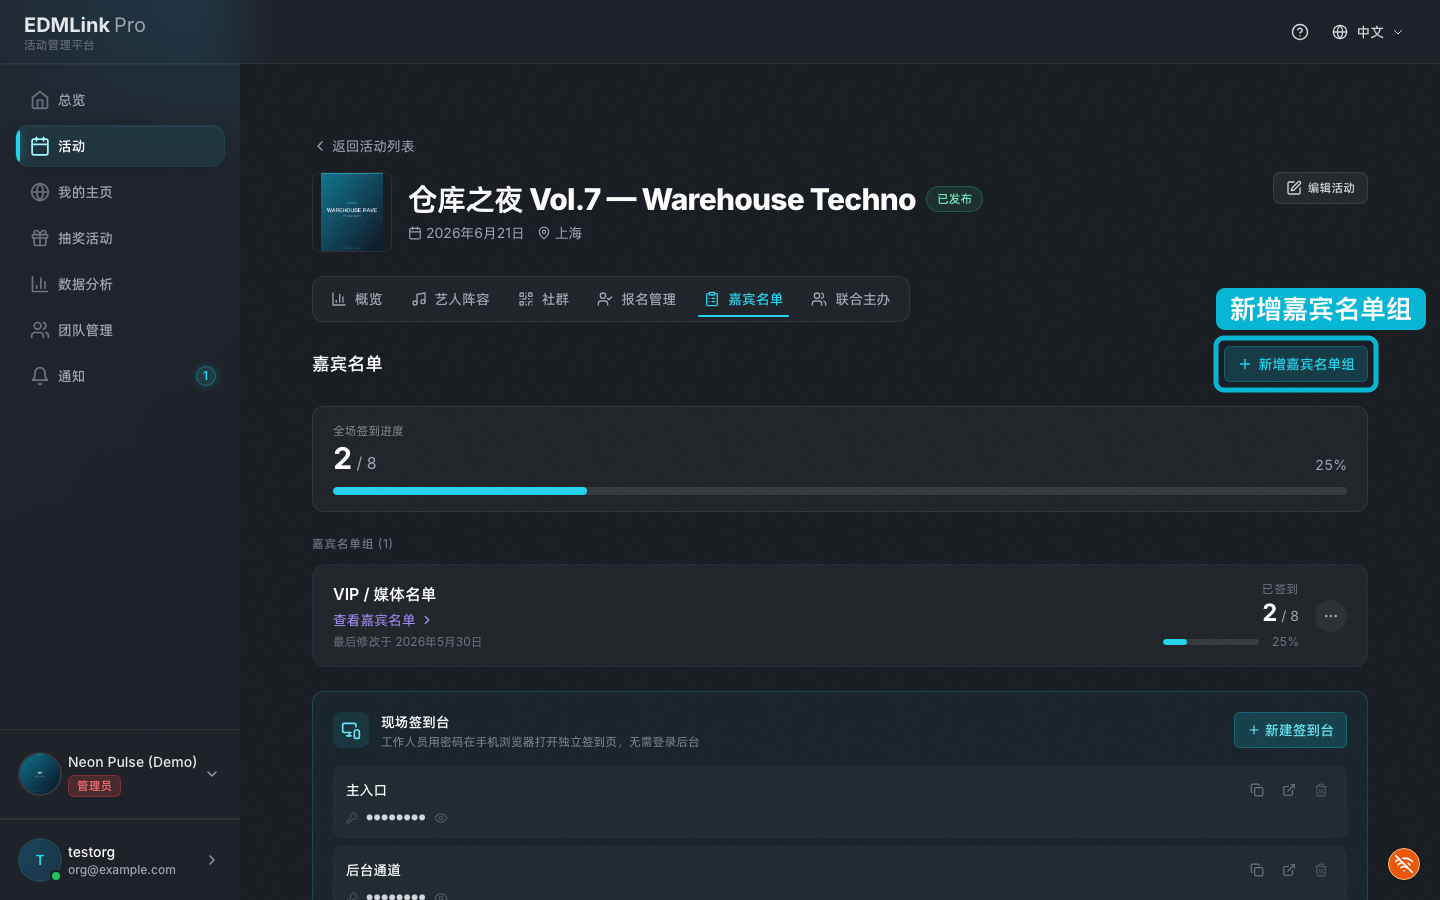Open 主入口 check-in page in new window
The image size is (1440, 900).
[1289, 790]
